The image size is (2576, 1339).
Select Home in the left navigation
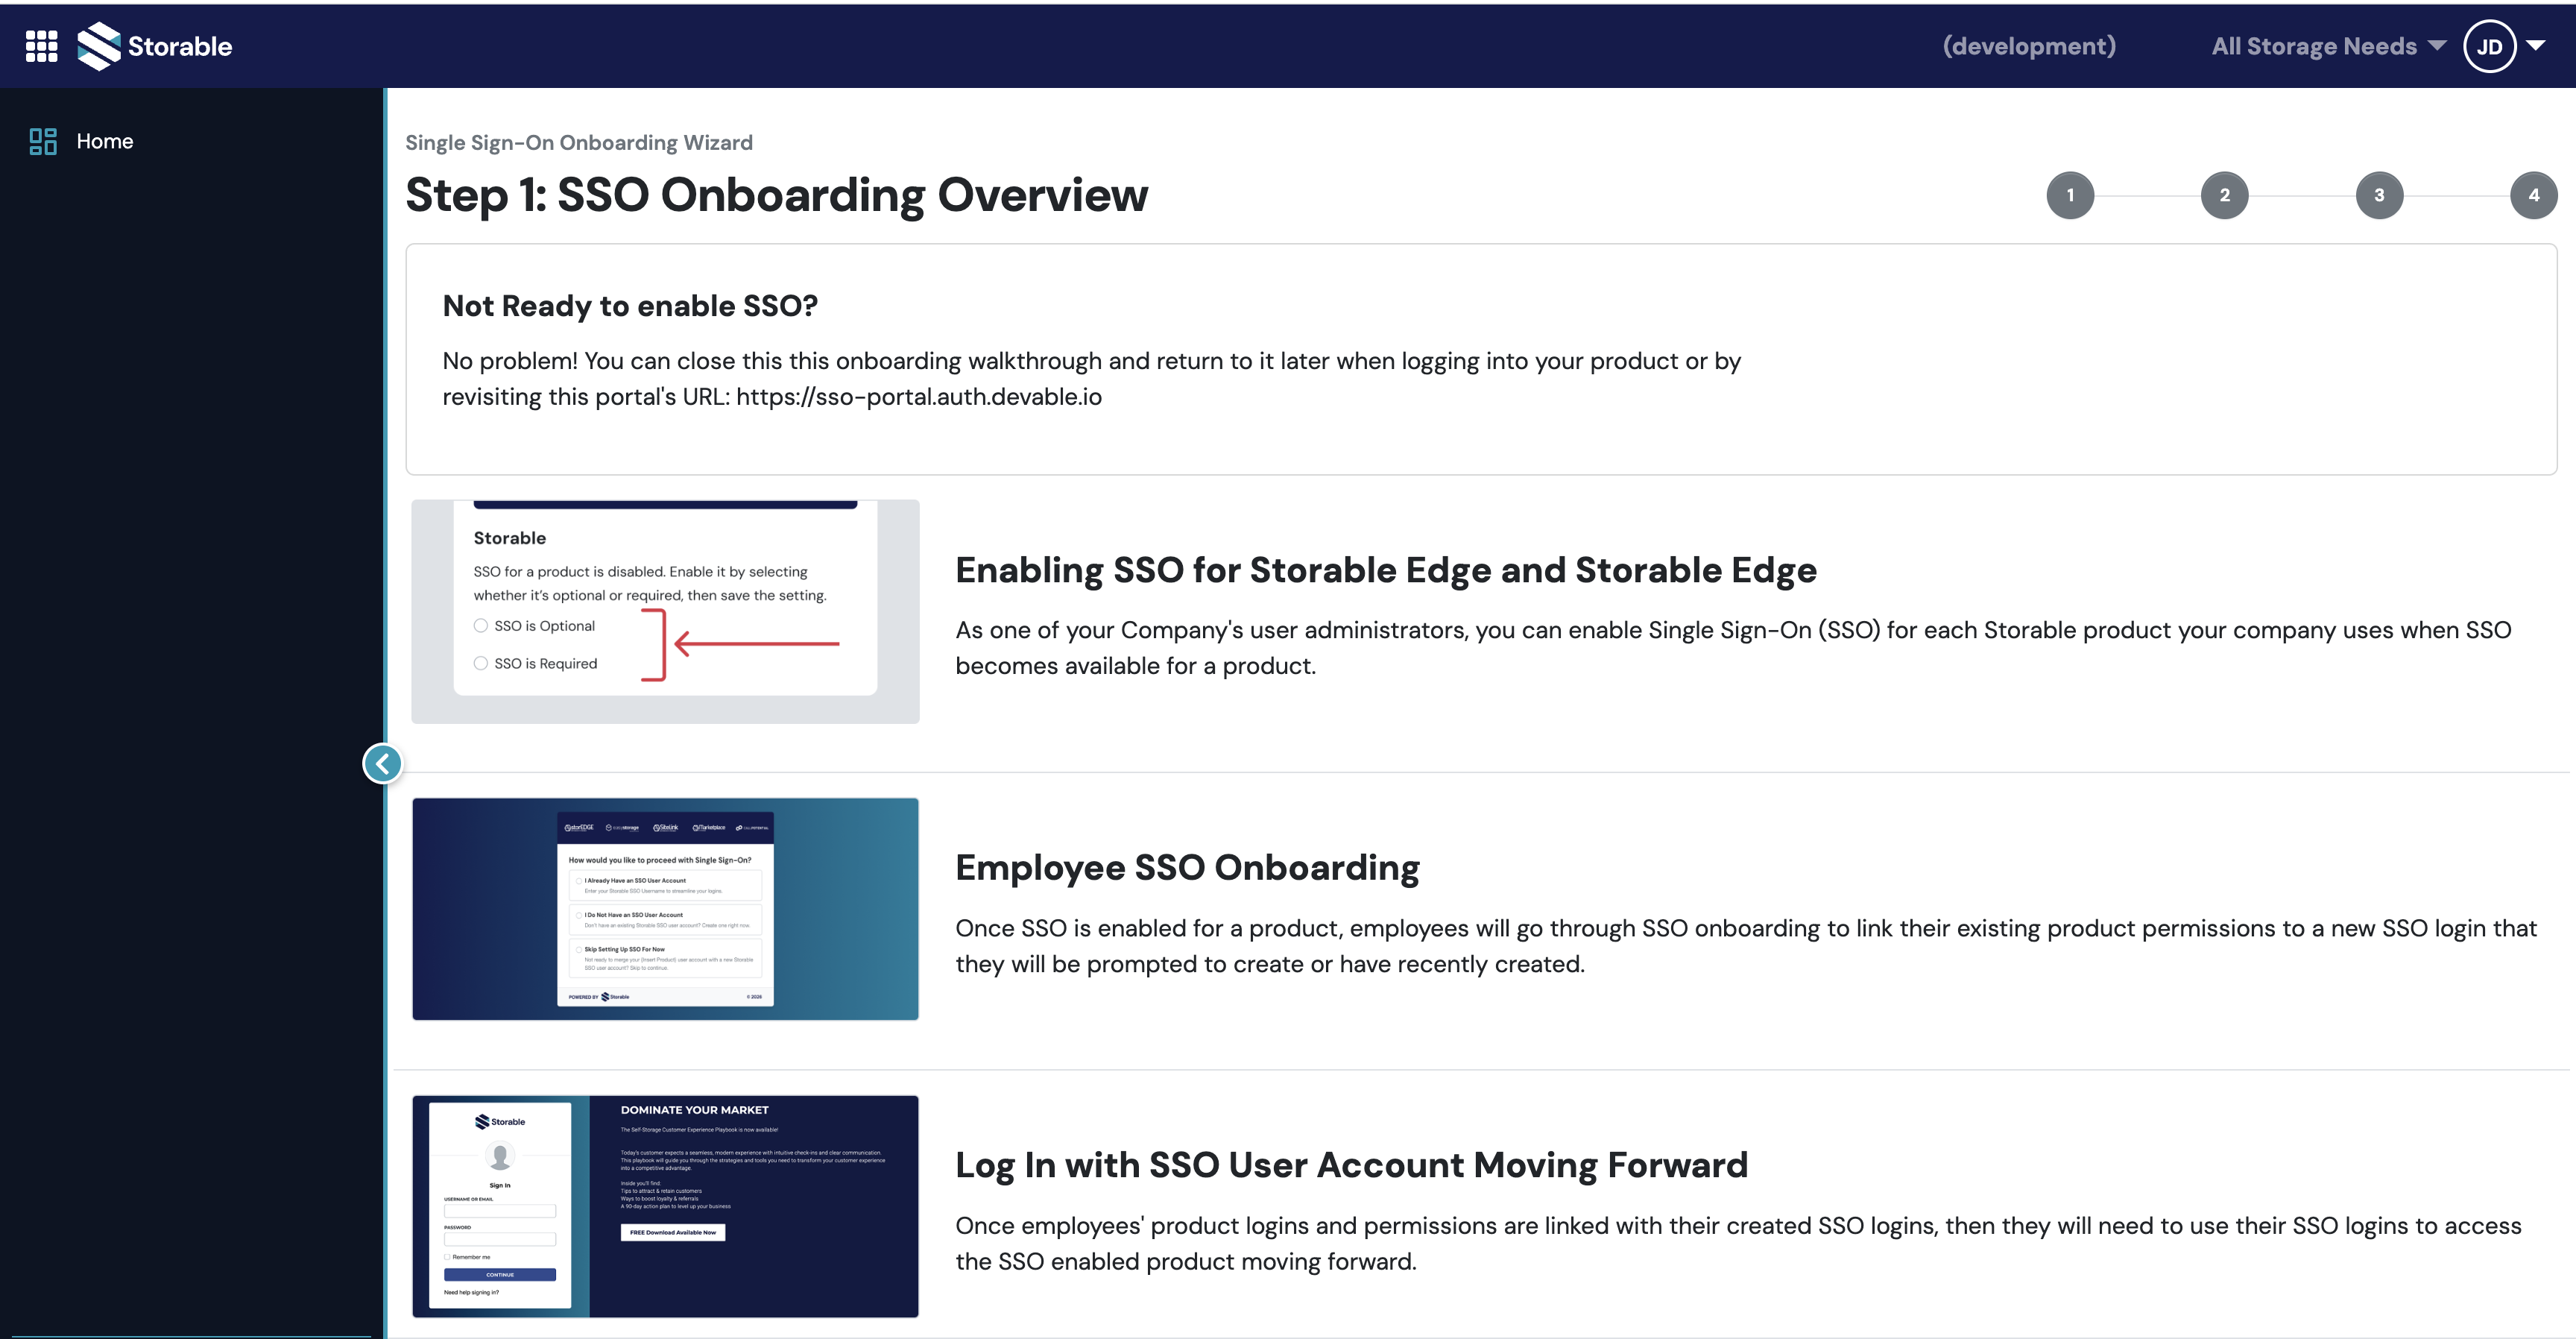pyautogui.click(x=104, y=141)
